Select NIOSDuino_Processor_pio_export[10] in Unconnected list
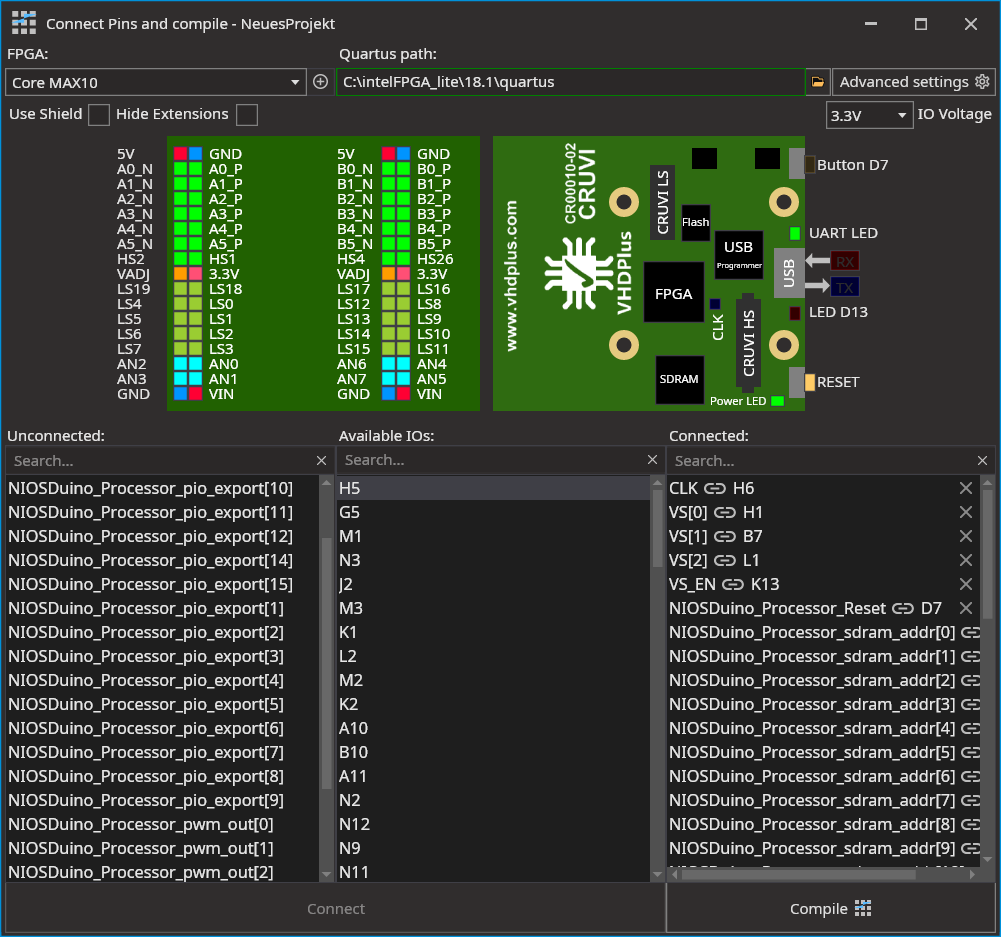The image size is (1001, 937). point(162,488)
